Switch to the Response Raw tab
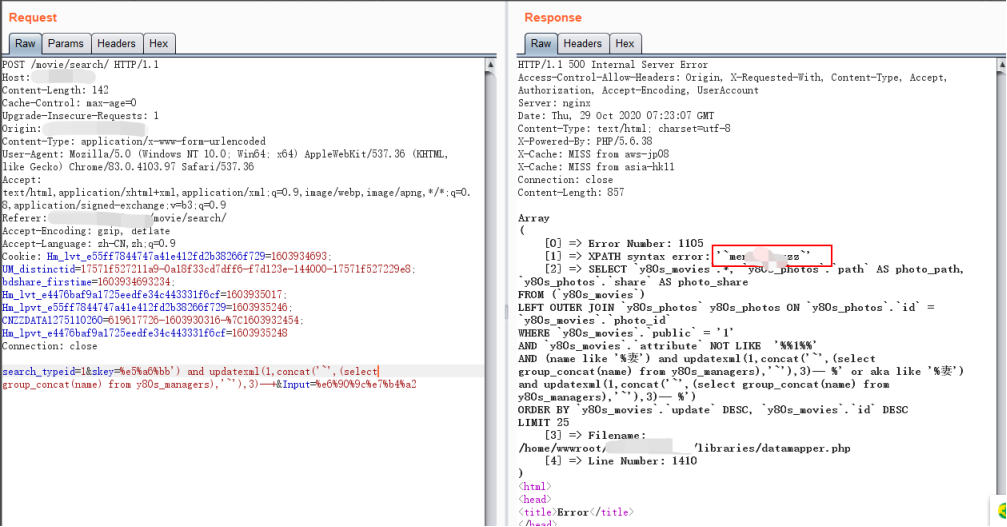Viewport: 1007px width, 527px height. [x=541, y=44]
